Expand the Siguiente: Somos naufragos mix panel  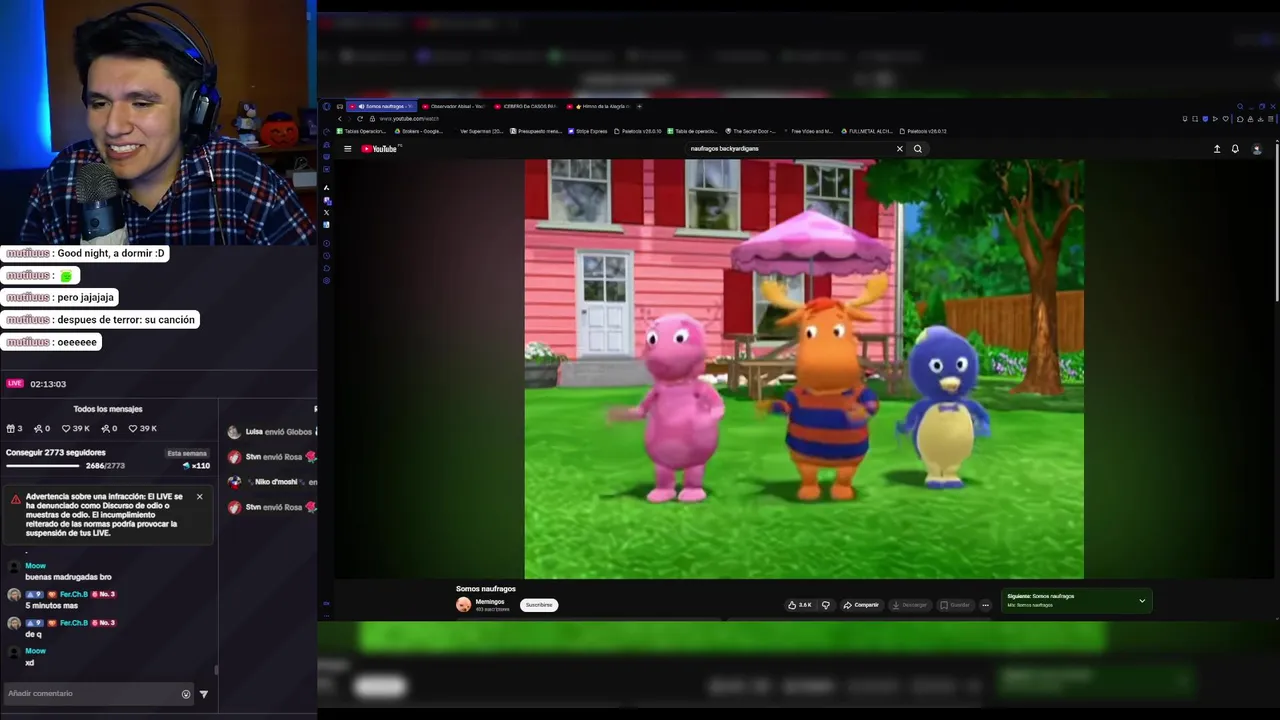(x=1142, y=601)
